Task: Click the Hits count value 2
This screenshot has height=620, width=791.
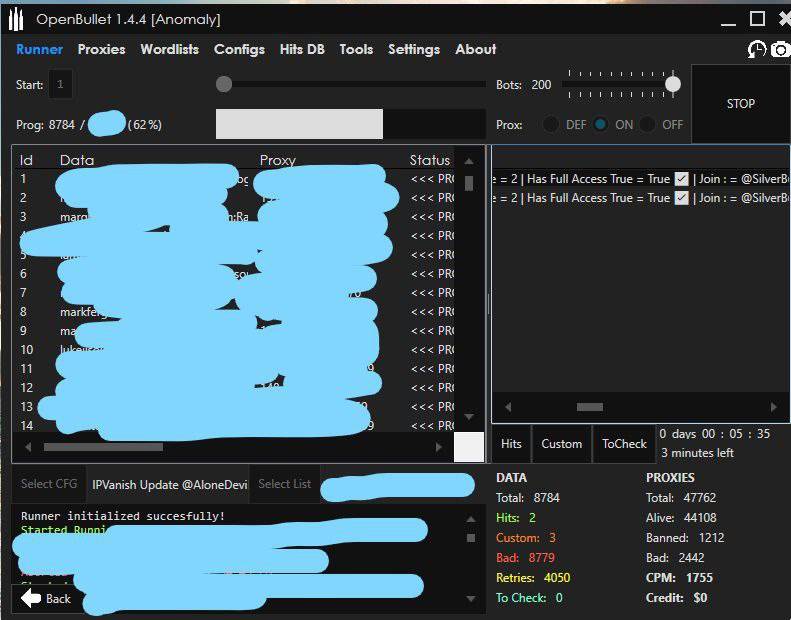Action: 532,518
